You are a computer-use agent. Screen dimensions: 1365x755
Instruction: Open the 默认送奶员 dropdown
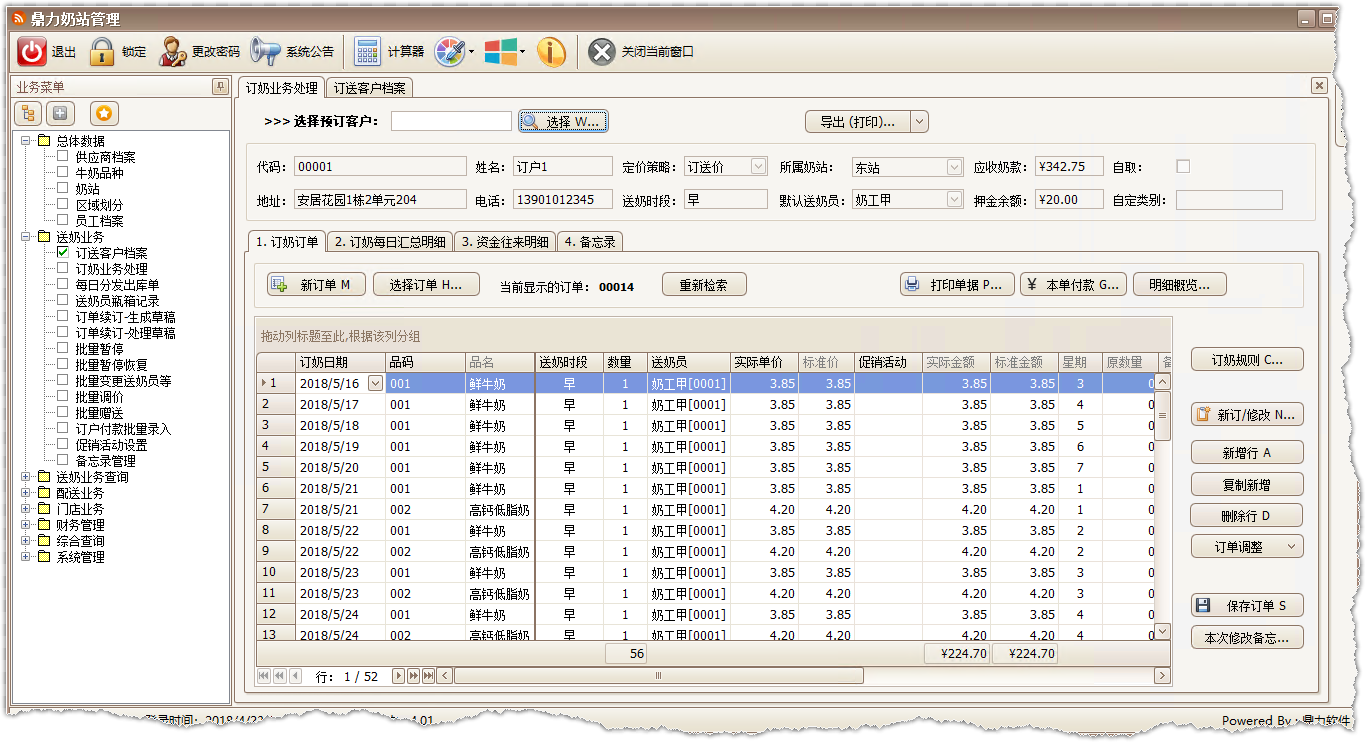[x=954, y=200]
